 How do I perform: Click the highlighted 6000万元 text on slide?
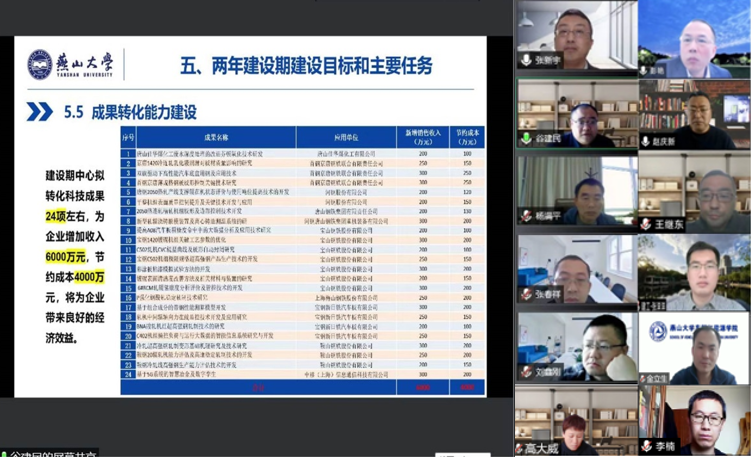click(x=66, y=256)
